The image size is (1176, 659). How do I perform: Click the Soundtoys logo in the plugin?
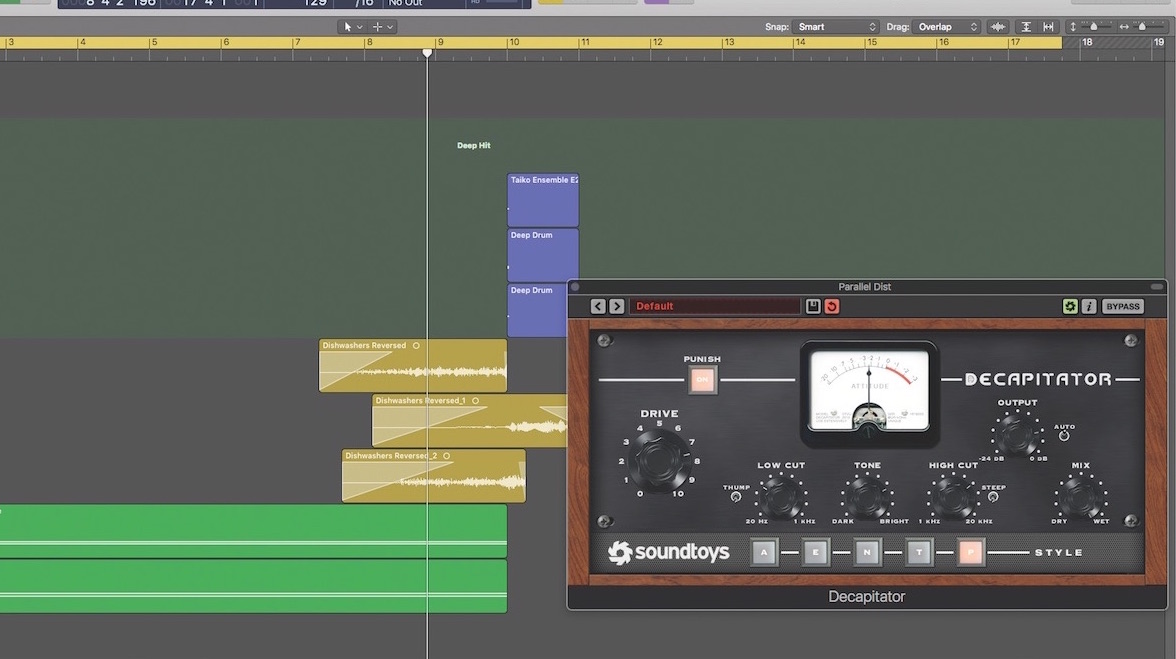pos(668,553)
